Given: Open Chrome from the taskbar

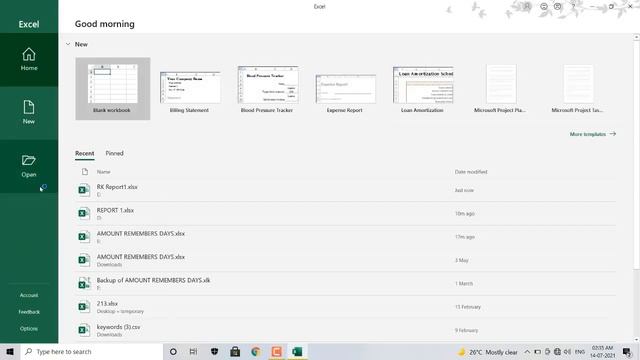Looking at the screenshot, I should (256, 351).
